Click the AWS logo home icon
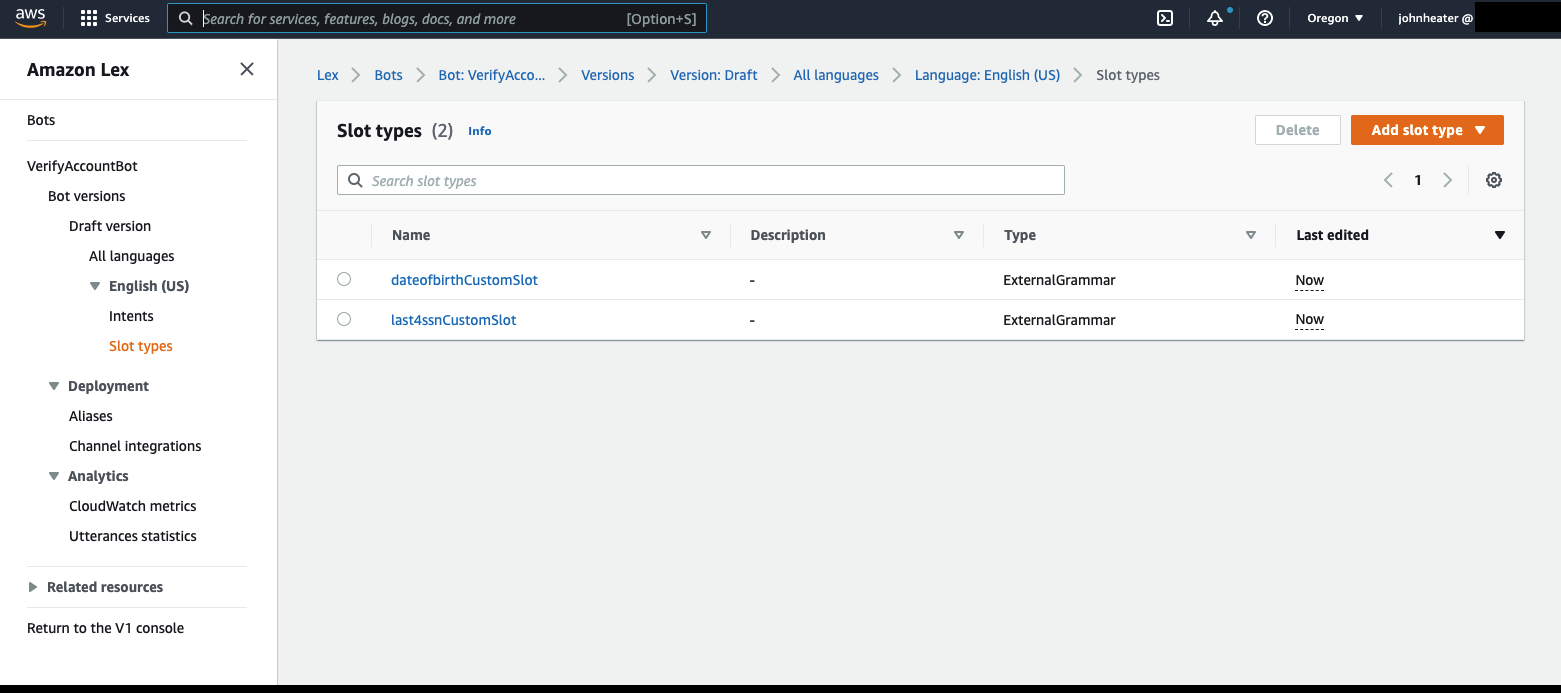1561x693 pixels. (x=30, y=18)
